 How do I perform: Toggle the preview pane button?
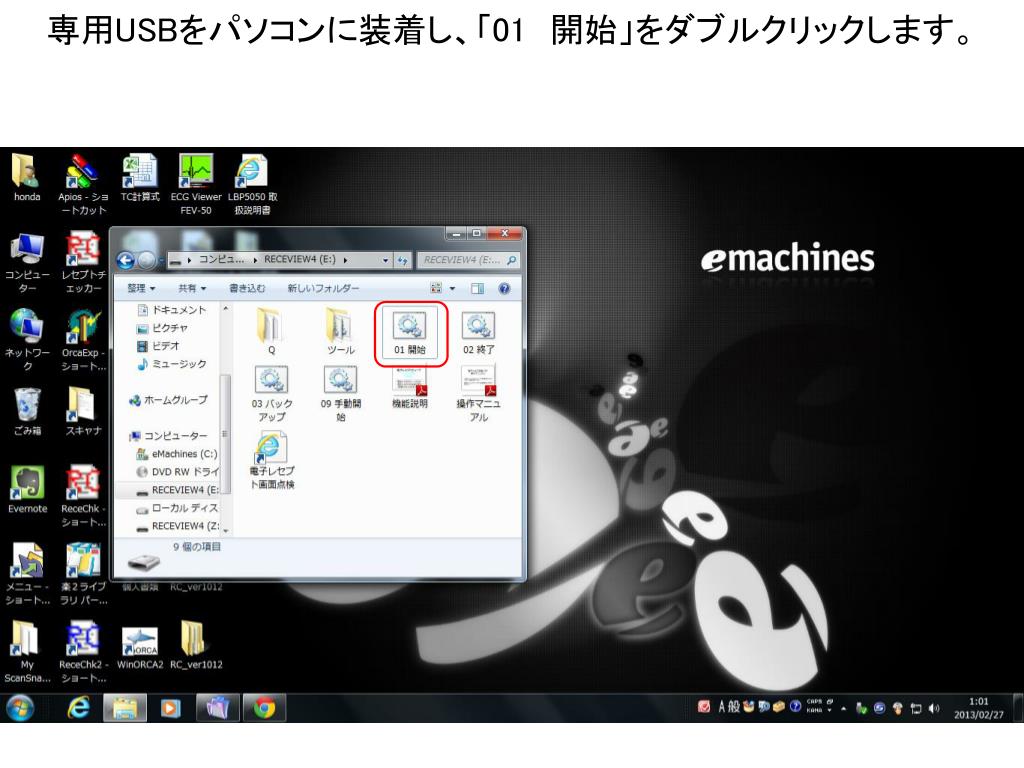pos(477,288)
